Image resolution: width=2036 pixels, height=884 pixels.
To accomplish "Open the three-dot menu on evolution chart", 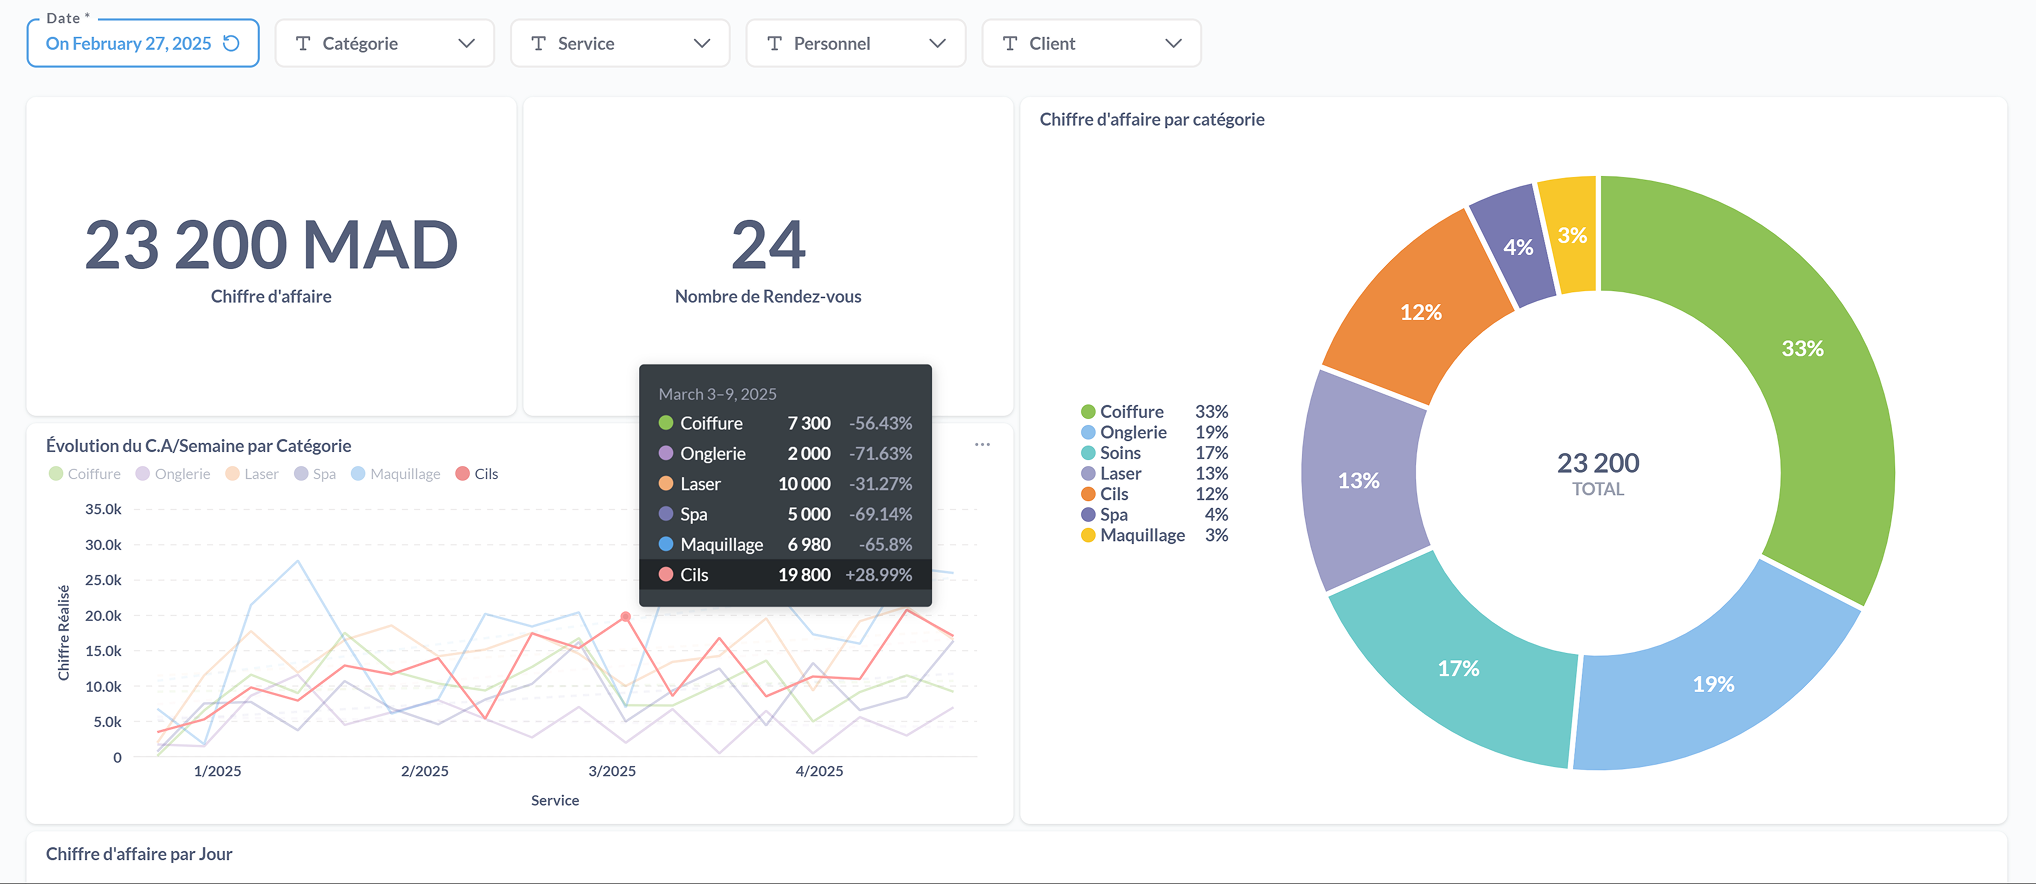I will [982, 445].
